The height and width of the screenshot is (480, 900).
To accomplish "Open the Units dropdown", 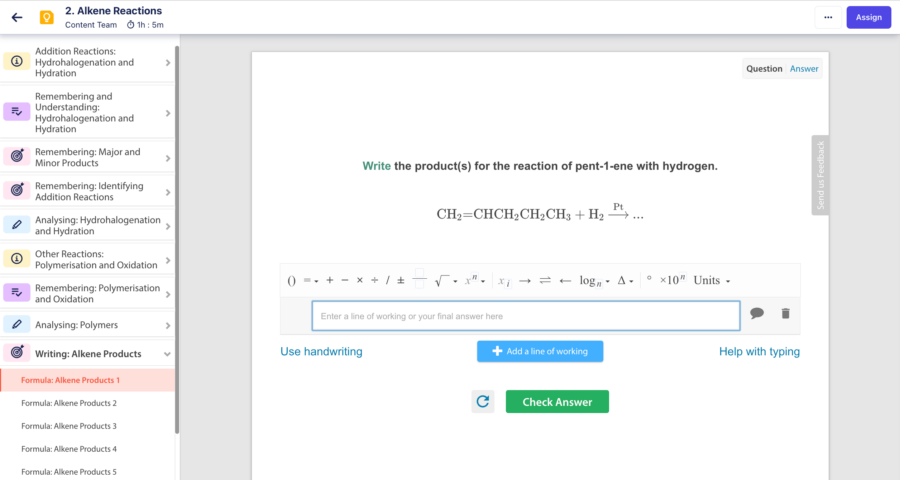I will pyautogui.click(x=712, y=280).
